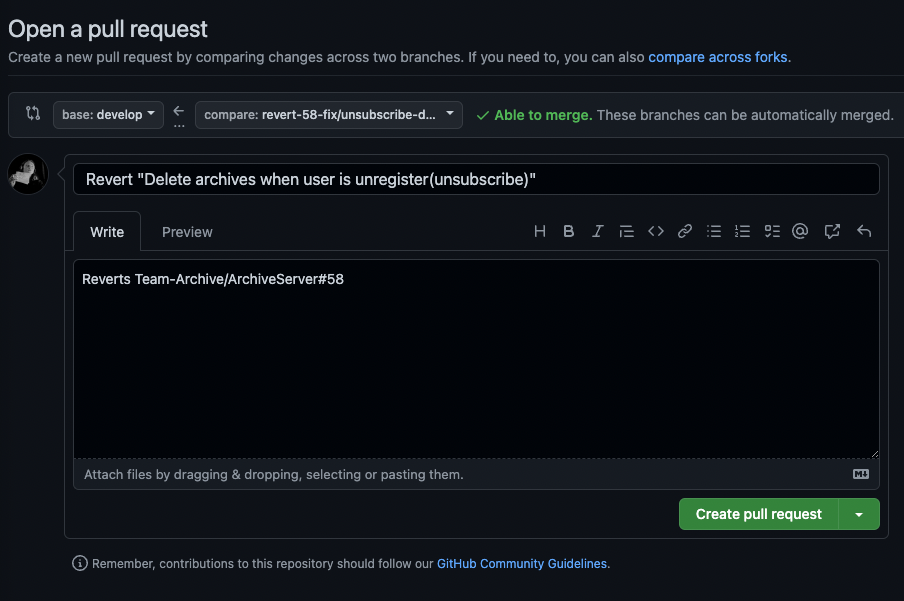Viewport: 904px width, 601px height.
Task: Apply italic formatting to the text
Action: click(x=597, y=231)
